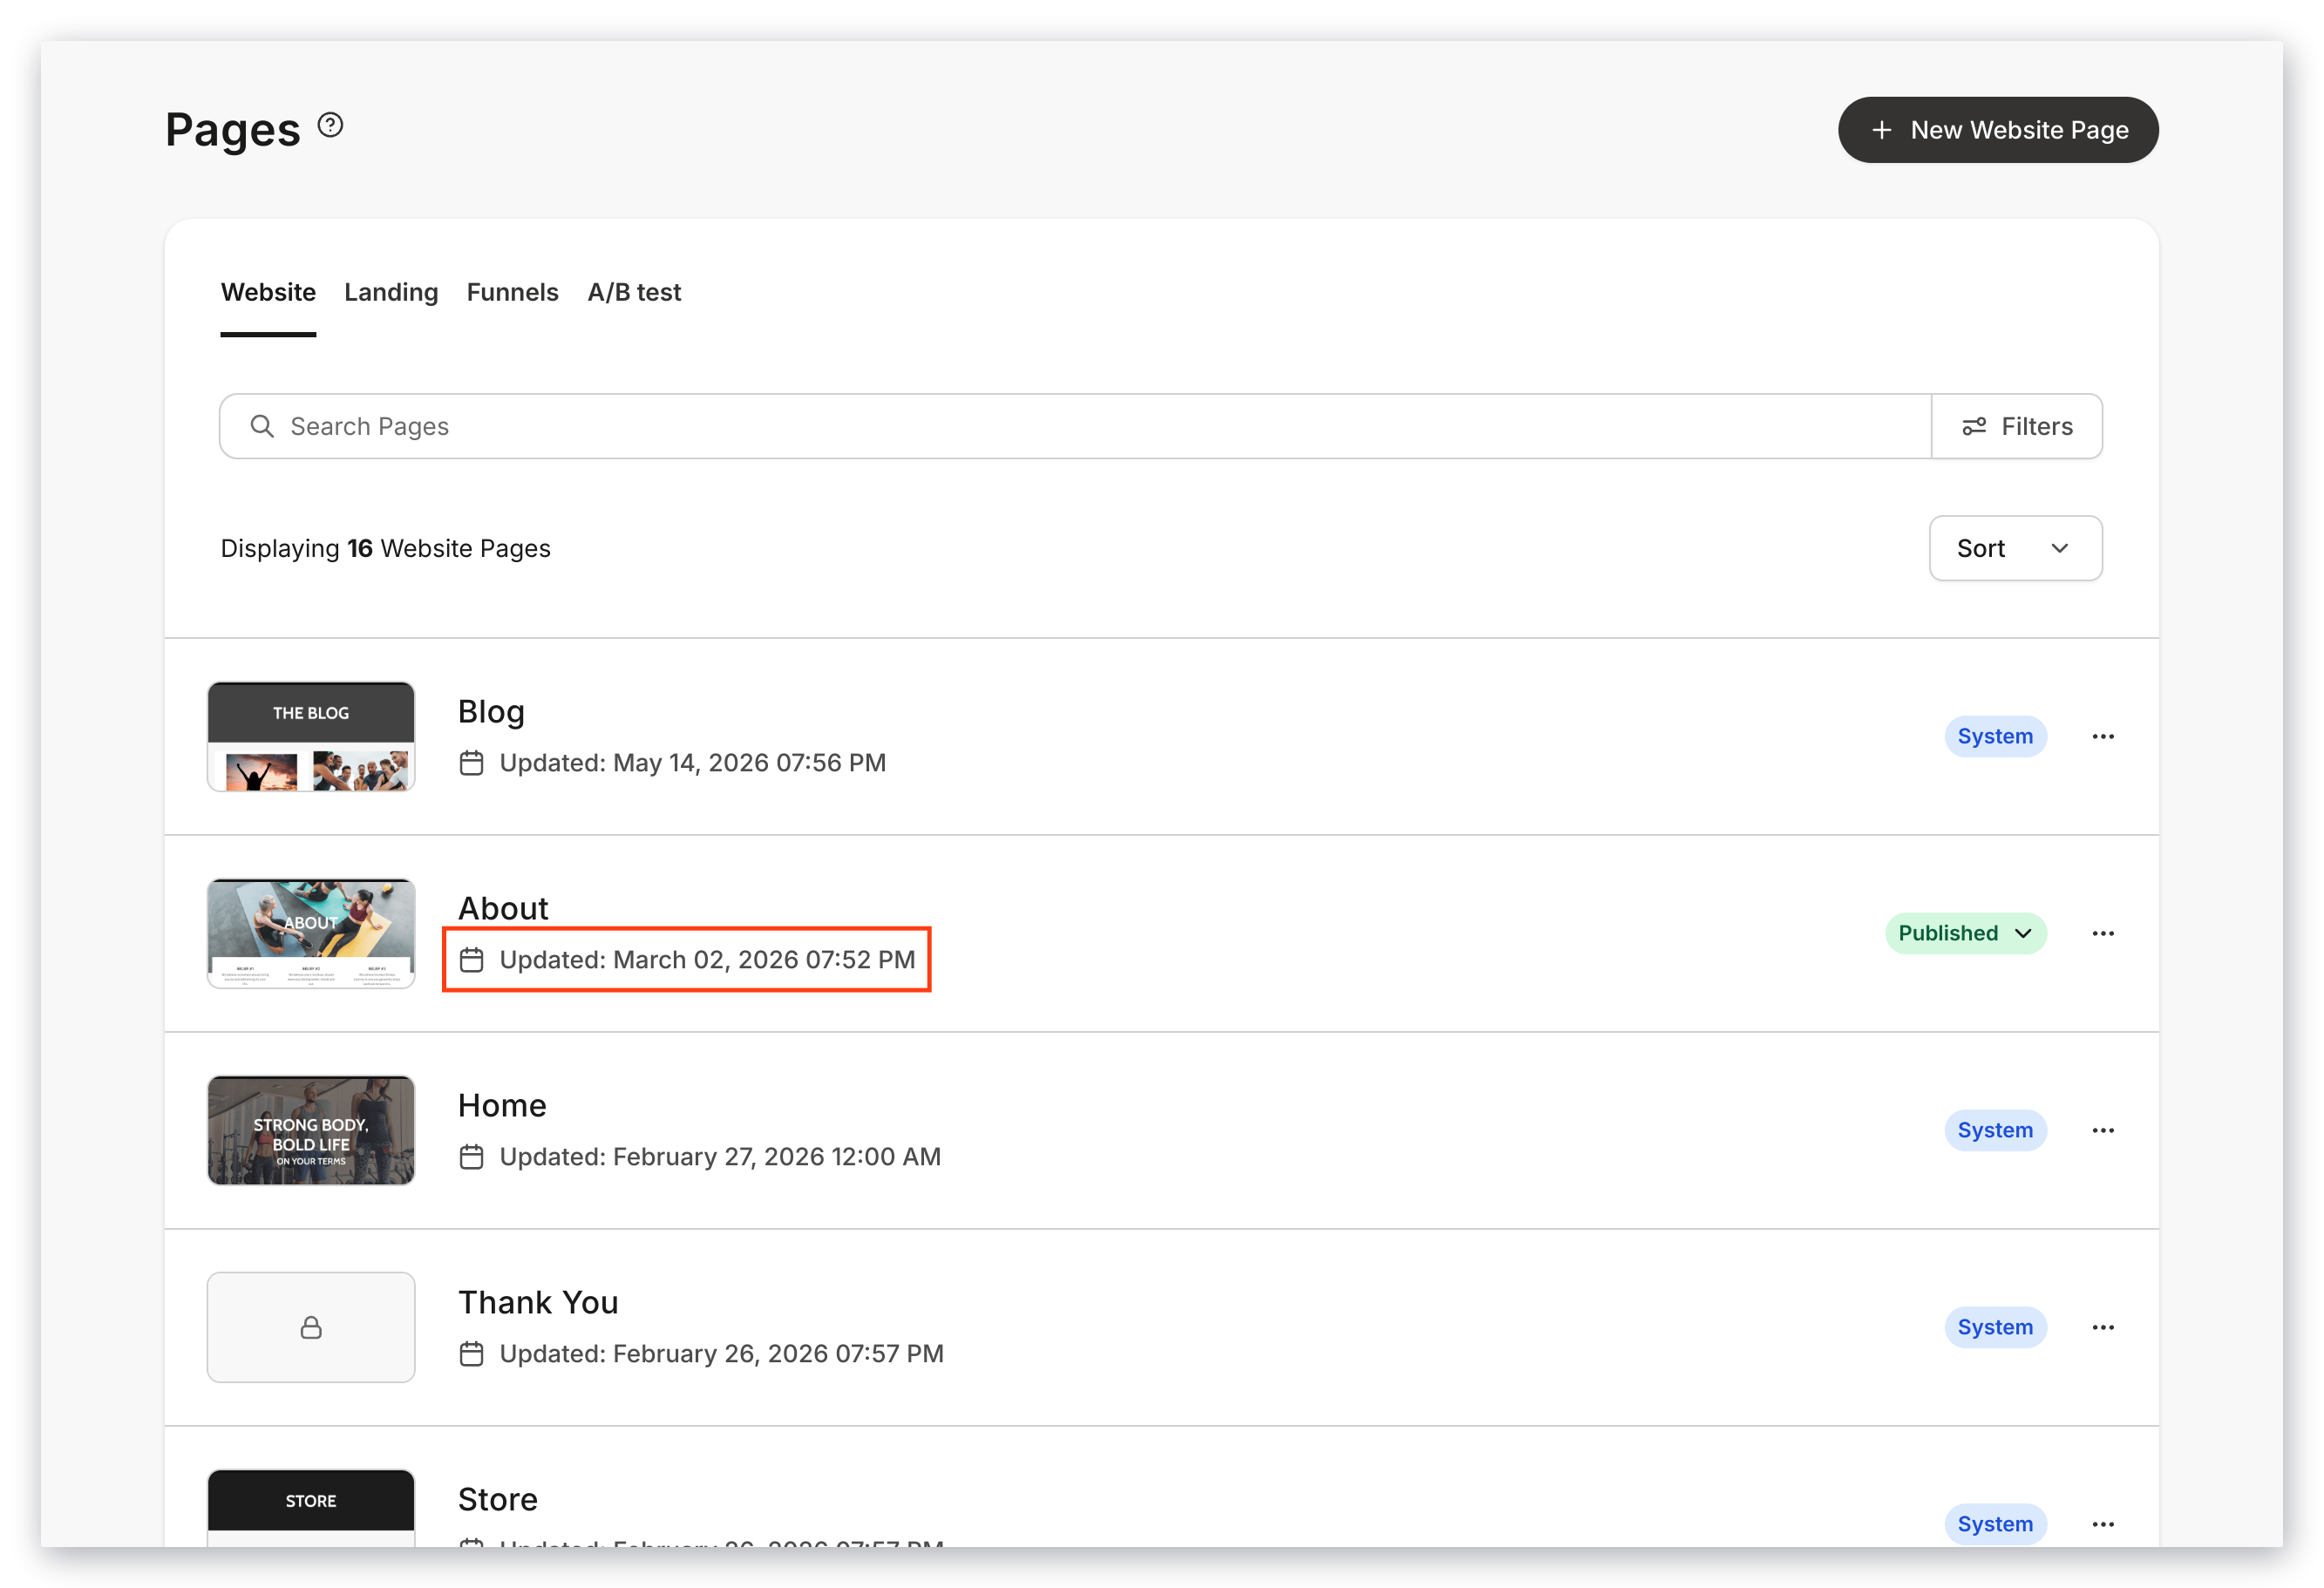
Task: Click 'Updated: May 14, 2026 07:56 PM' text
Action: [692, 763]
